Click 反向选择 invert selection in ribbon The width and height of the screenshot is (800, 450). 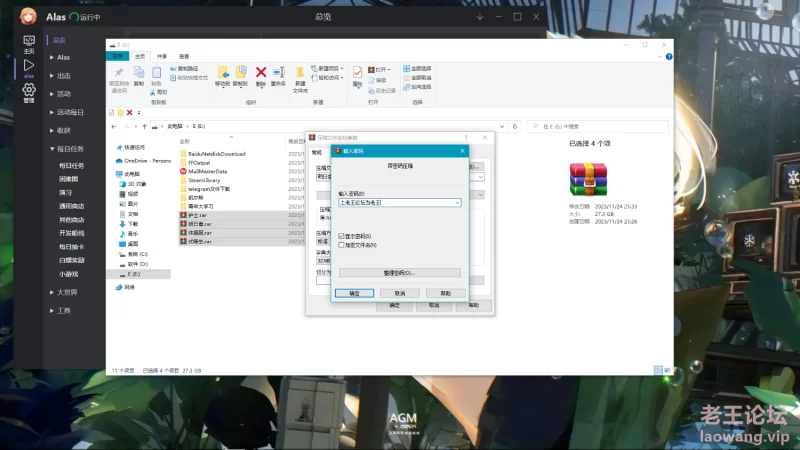(417, 87)
